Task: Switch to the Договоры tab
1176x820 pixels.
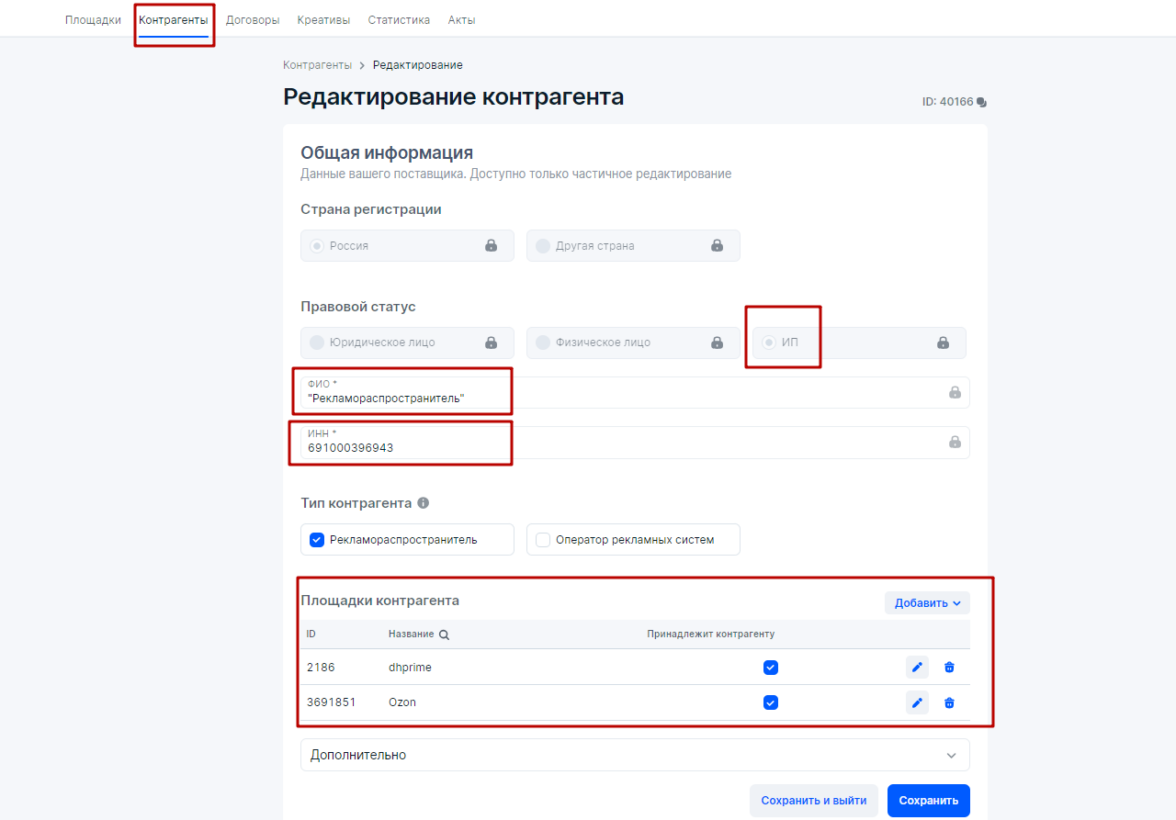Action: pos(252,20)
